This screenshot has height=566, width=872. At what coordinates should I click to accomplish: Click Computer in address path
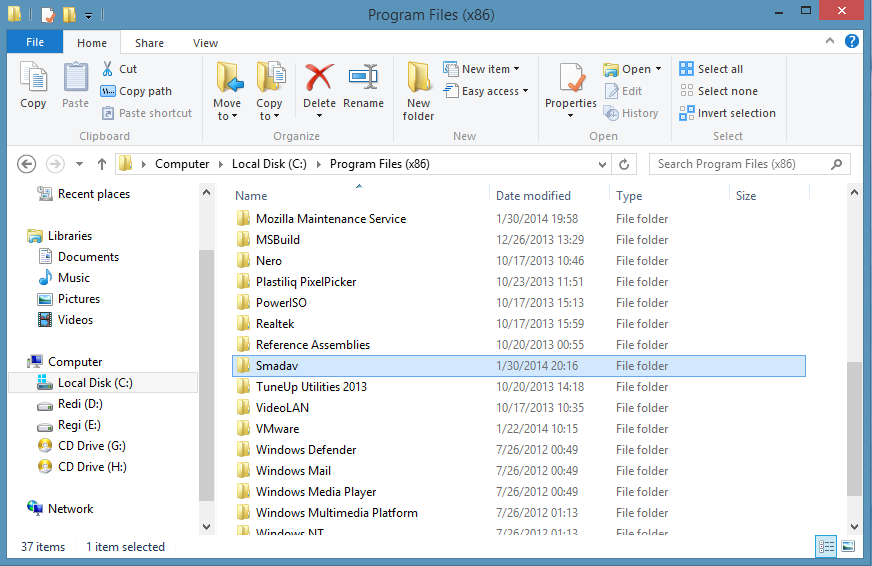182,164
